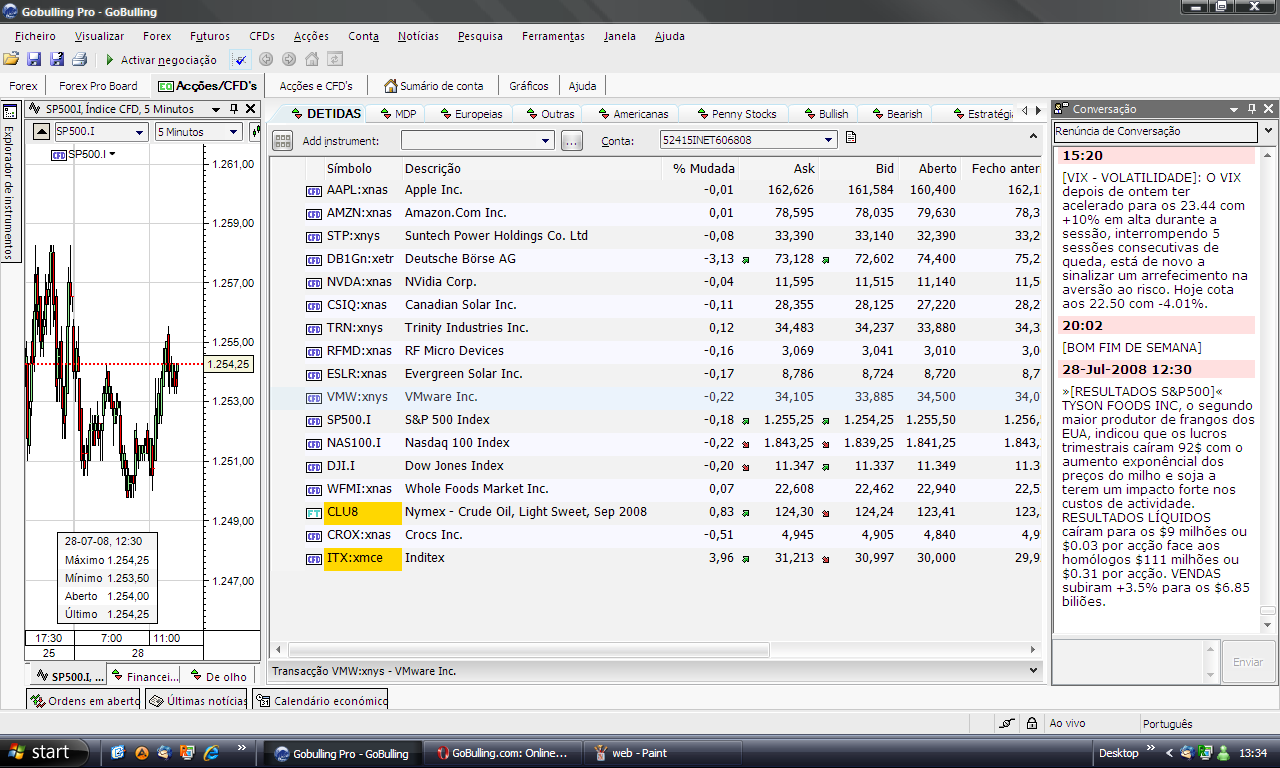1280x768 pixels.
Task: Click the printer icon in toolbar
Action: click(80, 60)
